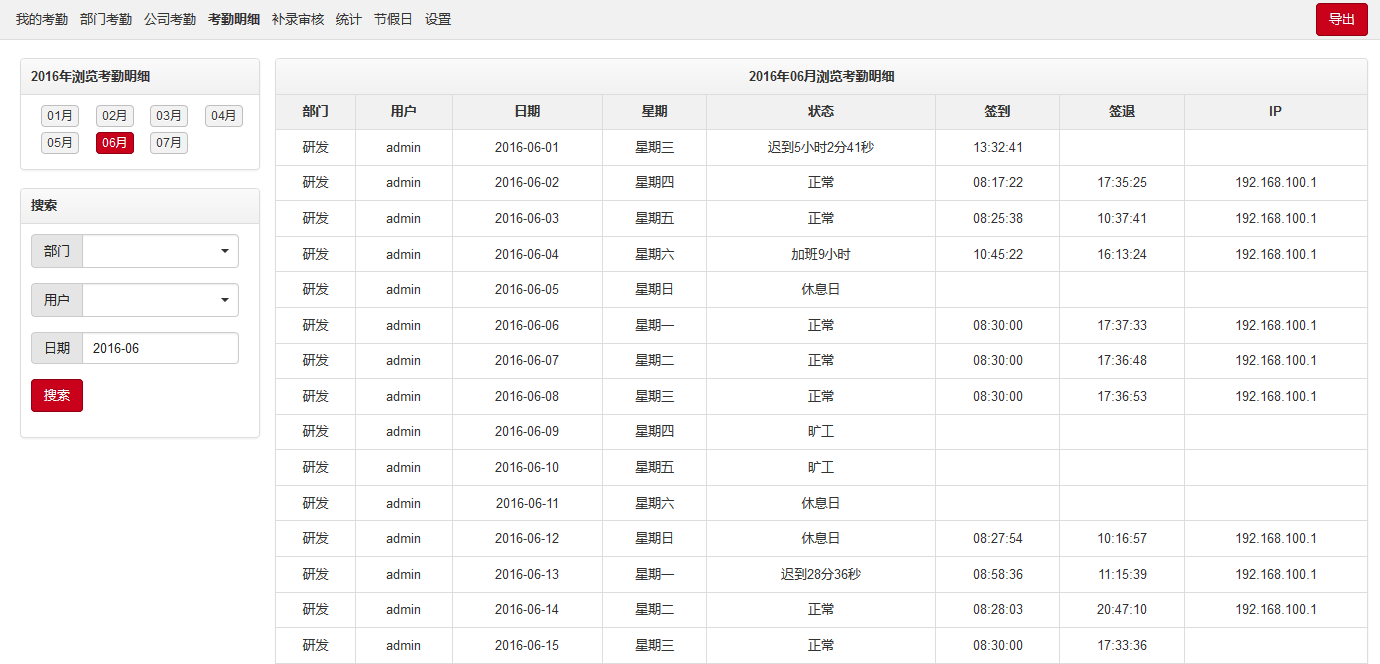Click the 日期 input showing 2016-06
The image size is (1380, 664).
click(160, 348)
